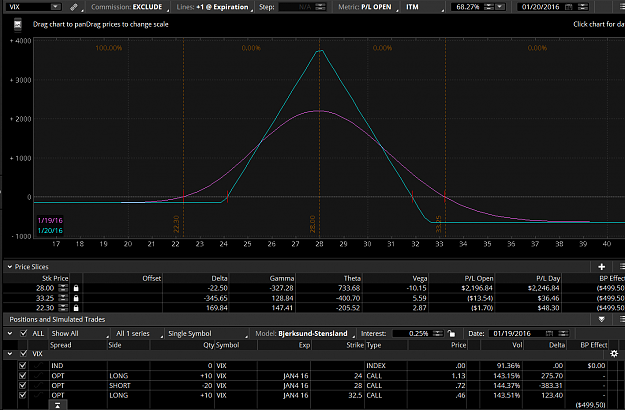Screen dimensions: 625x410
Task: Open the top-right toolbar menu icon
Action: coord(622,7)
